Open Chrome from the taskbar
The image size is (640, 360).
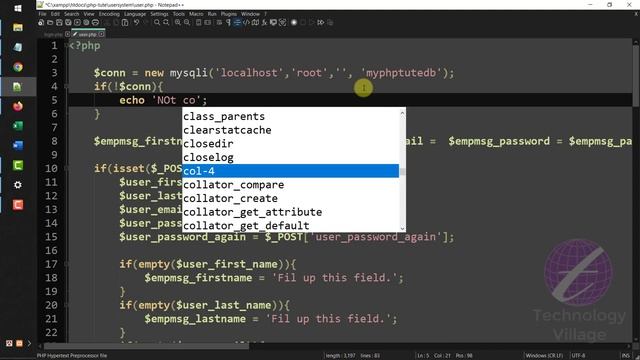[x=18, y=67]
